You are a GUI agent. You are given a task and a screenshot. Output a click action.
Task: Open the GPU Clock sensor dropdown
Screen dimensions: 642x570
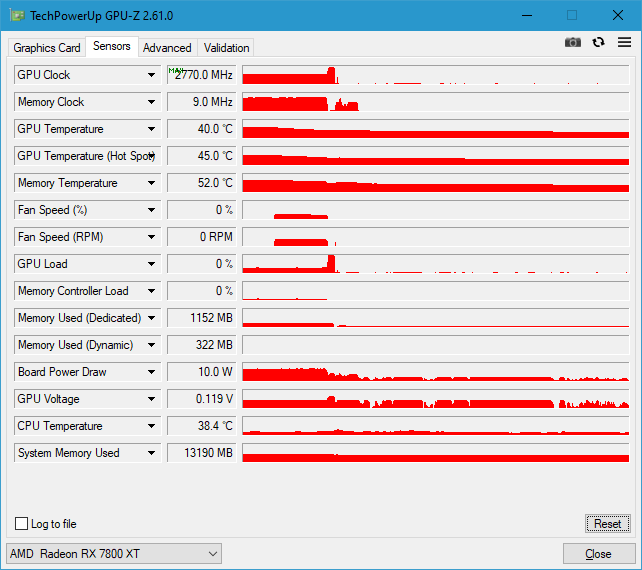click(151, 75)
